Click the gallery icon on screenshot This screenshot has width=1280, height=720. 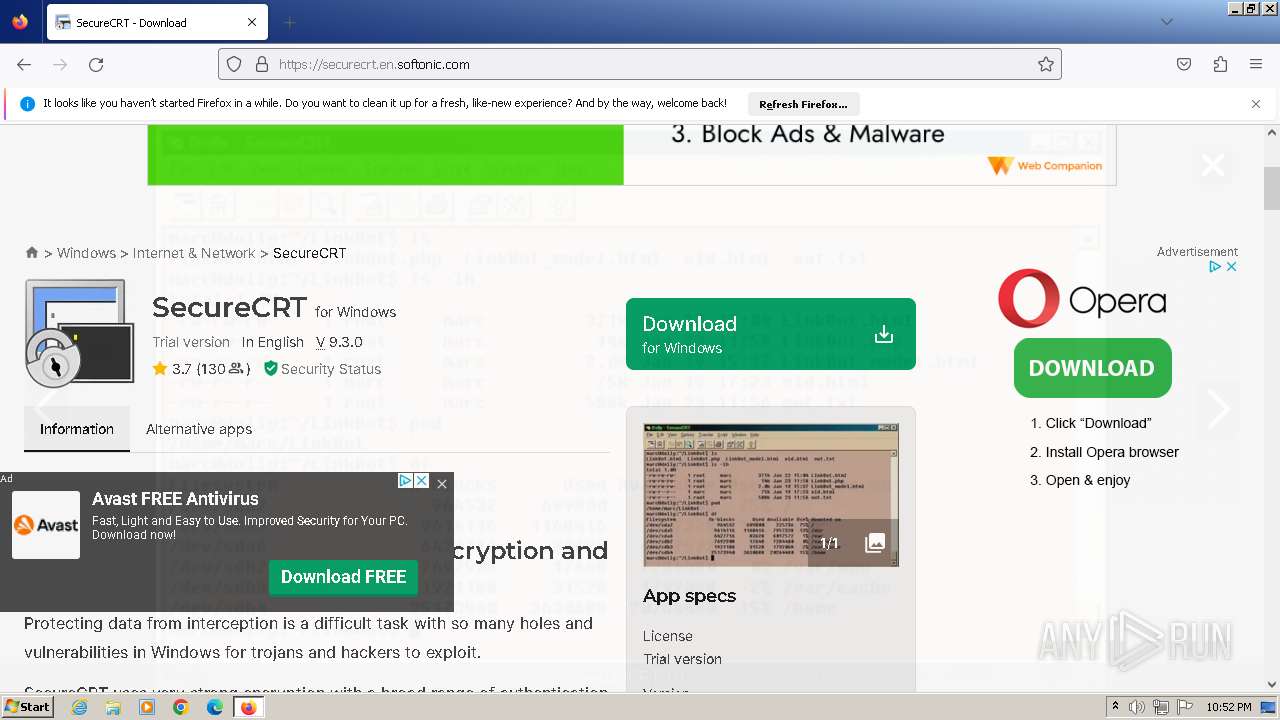pyautogui.click(x=875, y=543)
